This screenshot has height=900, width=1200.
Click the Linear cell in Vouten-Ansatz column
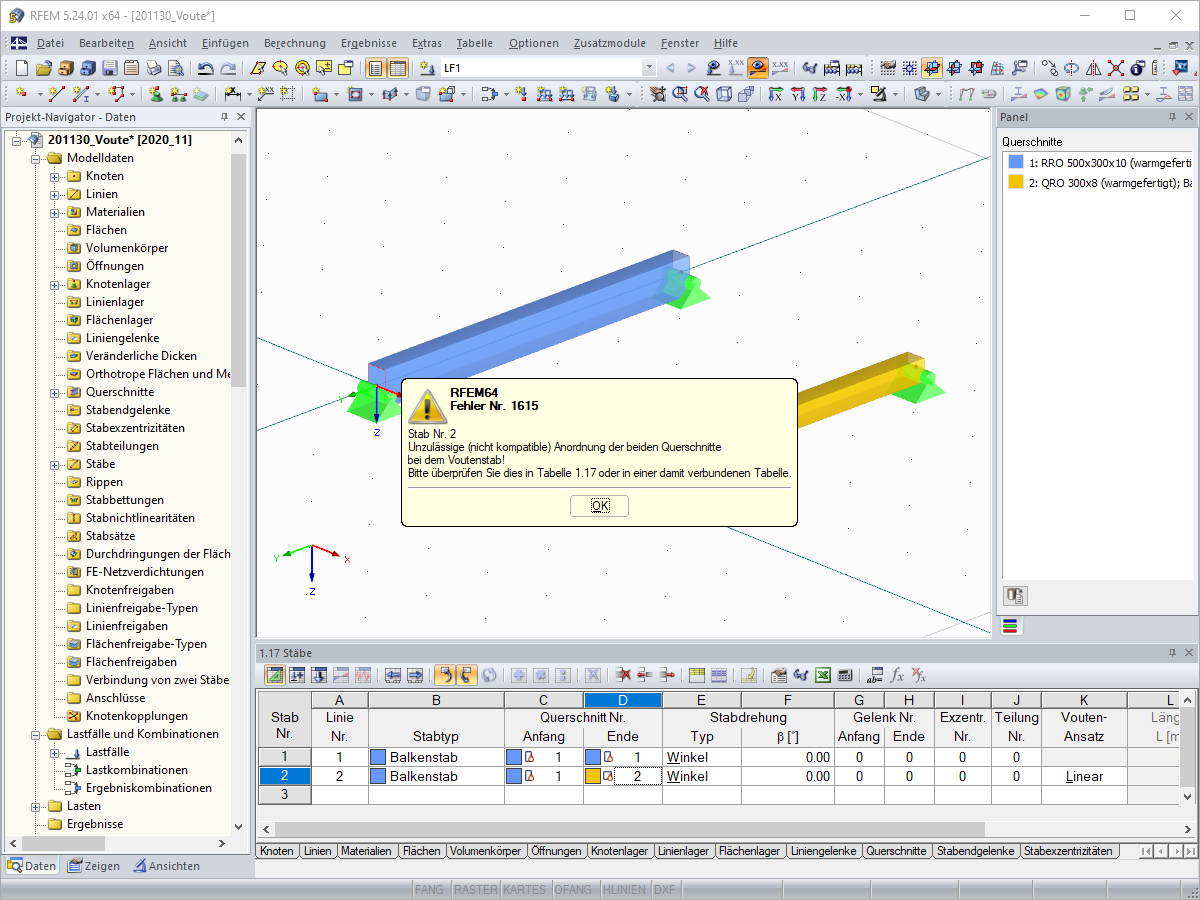click(x=1084, y=776)
